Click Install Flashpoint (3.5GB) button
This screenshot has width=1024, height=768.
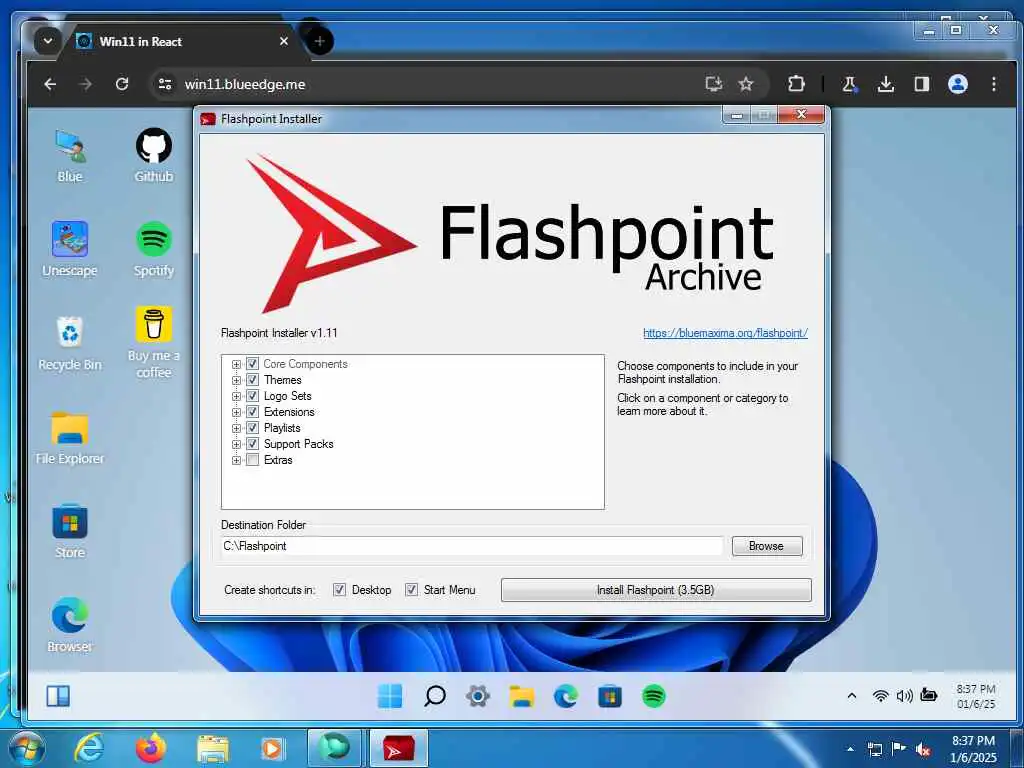(656, 590)
